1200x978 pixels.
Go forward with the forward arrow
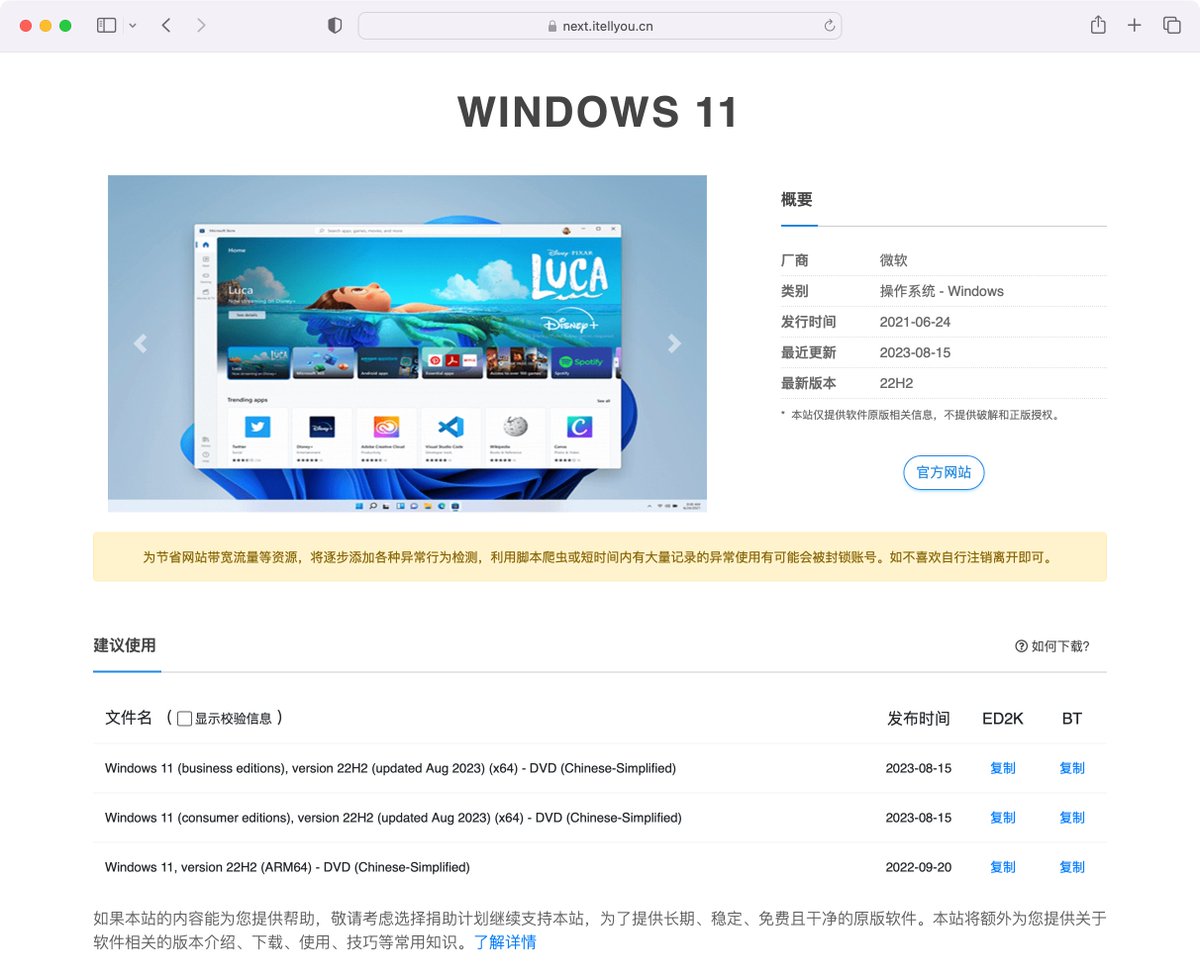(x=201, y=26)
